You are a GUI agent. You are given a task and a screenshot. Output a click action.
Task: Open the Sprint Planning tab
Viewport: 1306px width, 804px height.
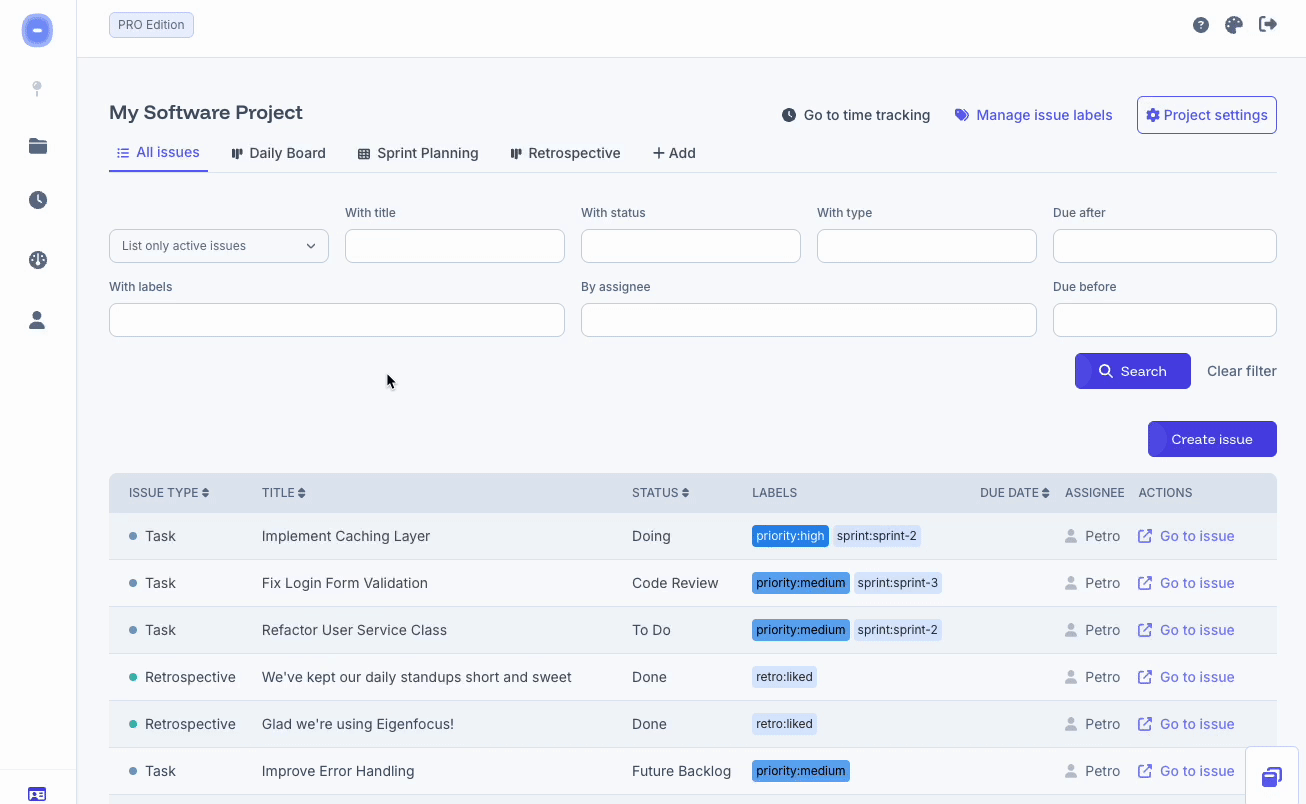tap(418, 153)
